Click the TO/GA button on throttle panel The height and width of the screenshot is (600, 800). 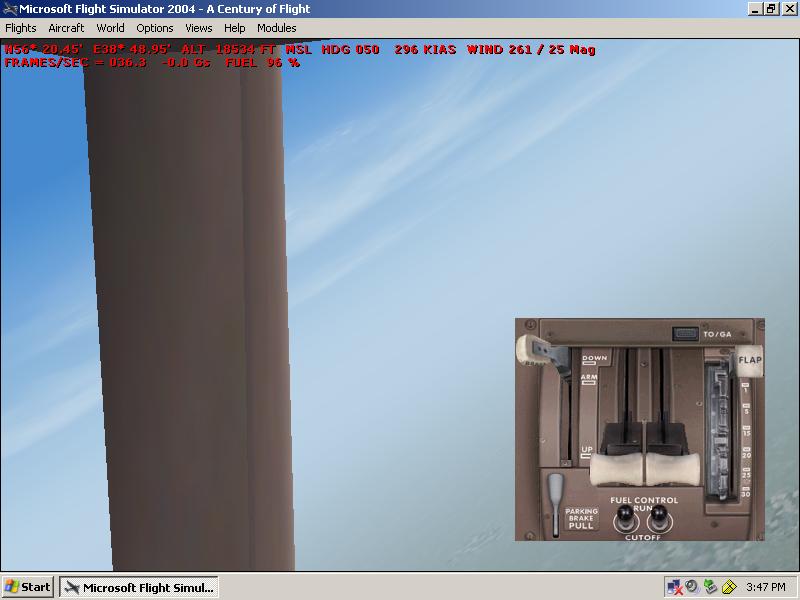685,334
